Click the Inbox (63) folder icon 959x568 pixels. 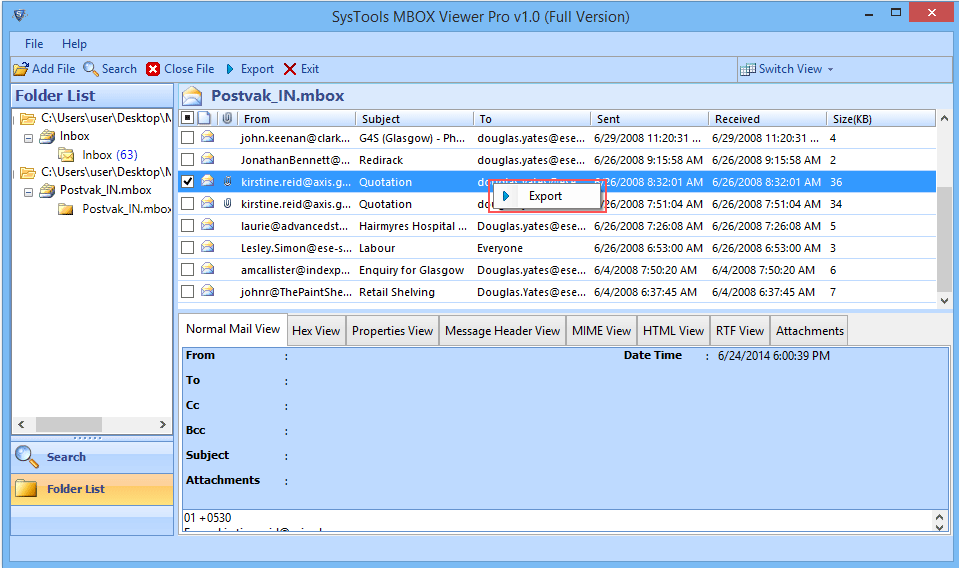pos(66,155)
